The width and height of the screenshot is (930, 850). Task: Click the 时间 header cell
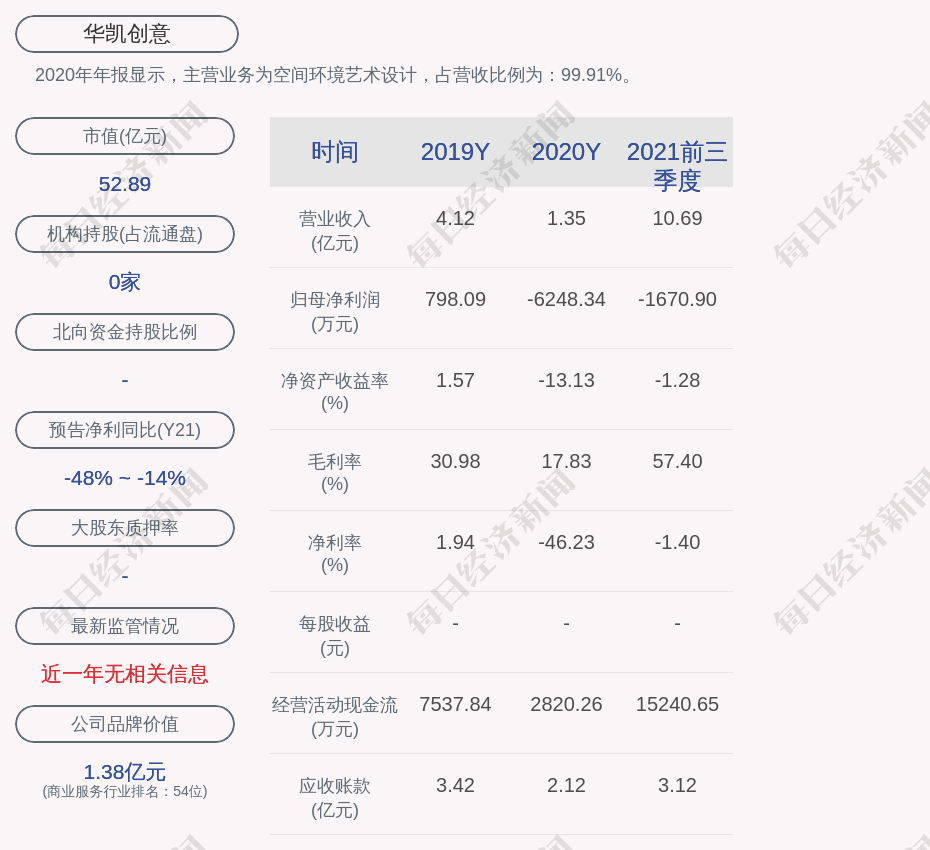click(x=335, y=152)
